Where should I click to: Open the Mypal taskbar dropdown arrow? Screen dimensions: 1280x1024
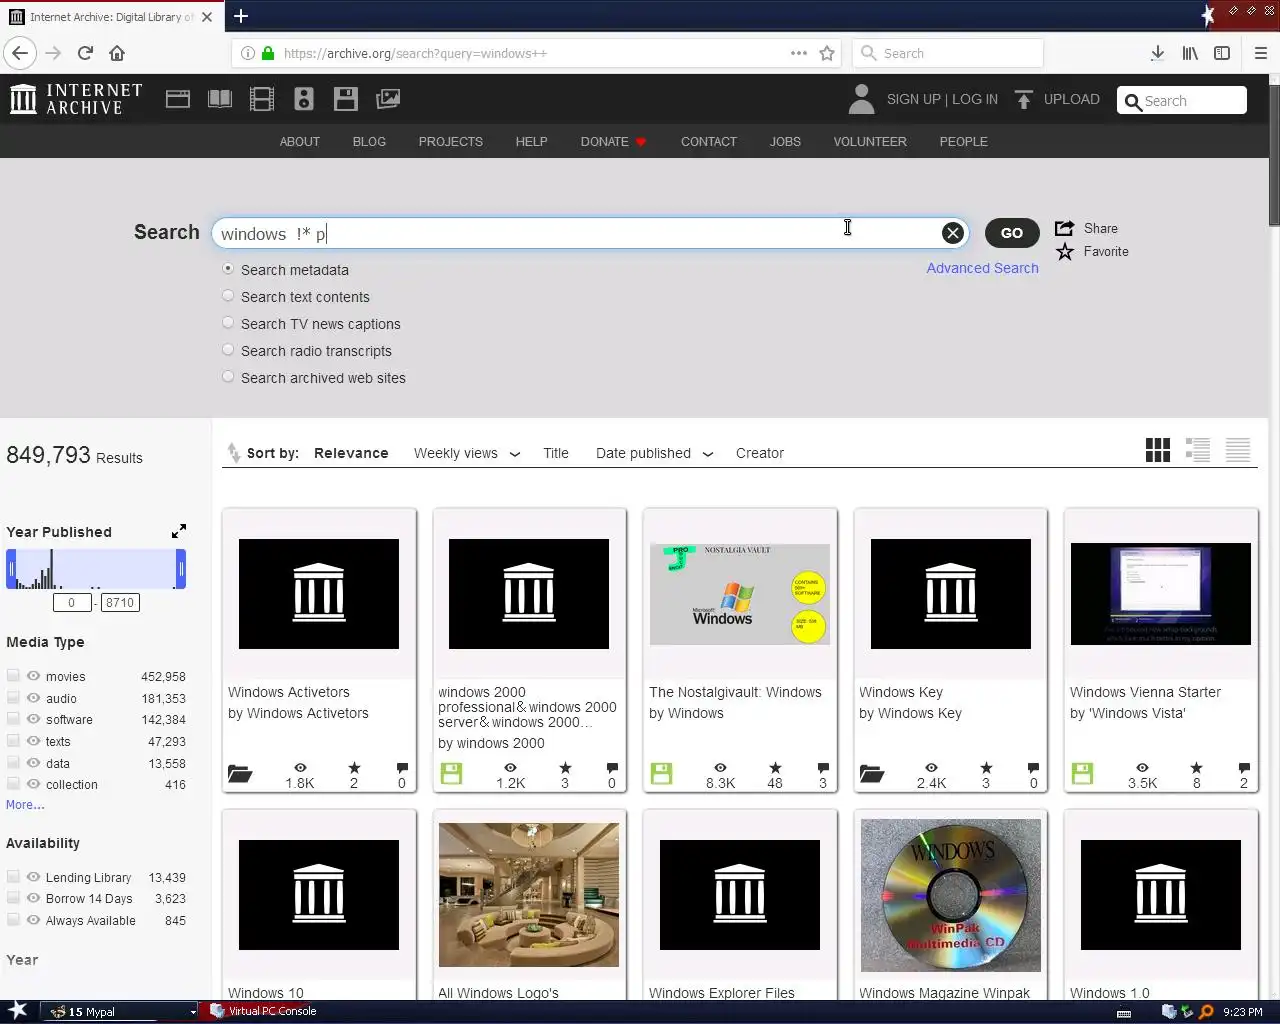coord(193,1011)
